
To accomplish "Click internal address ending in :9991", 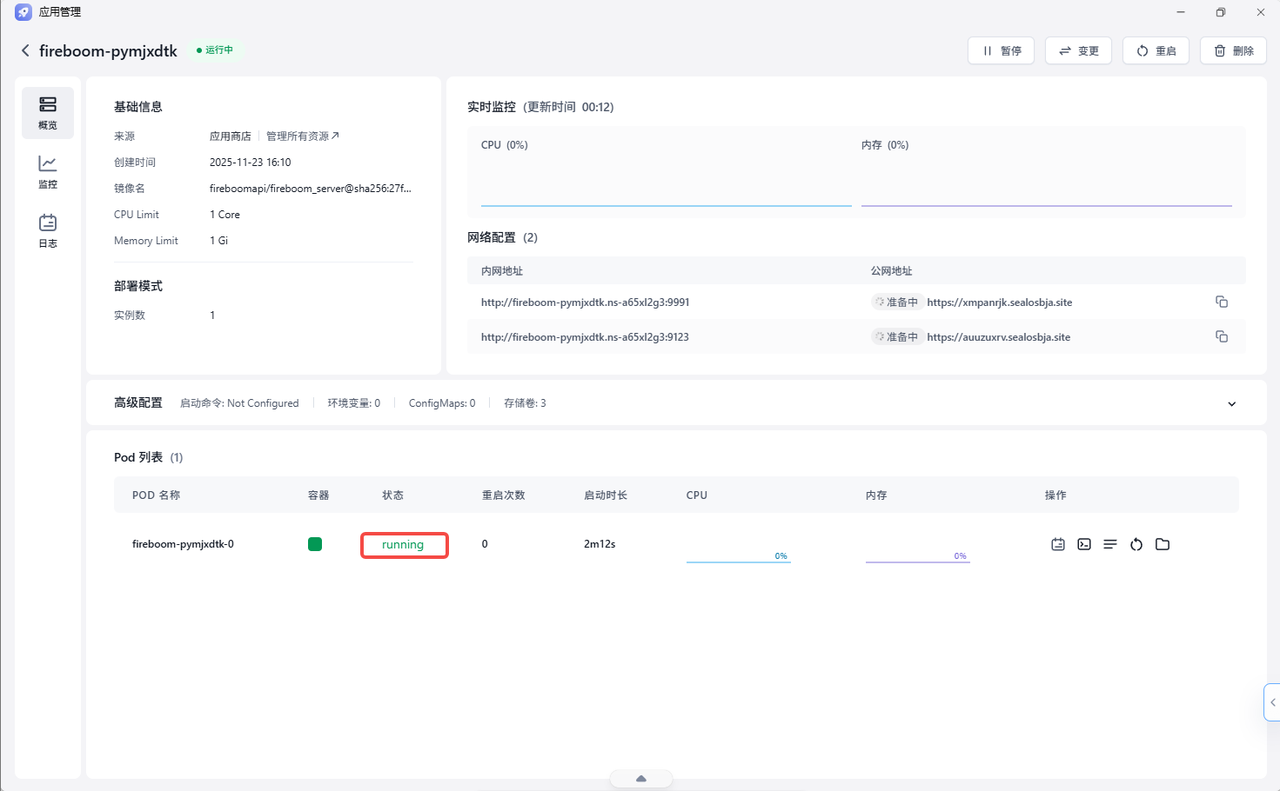I will pos(585,302).
